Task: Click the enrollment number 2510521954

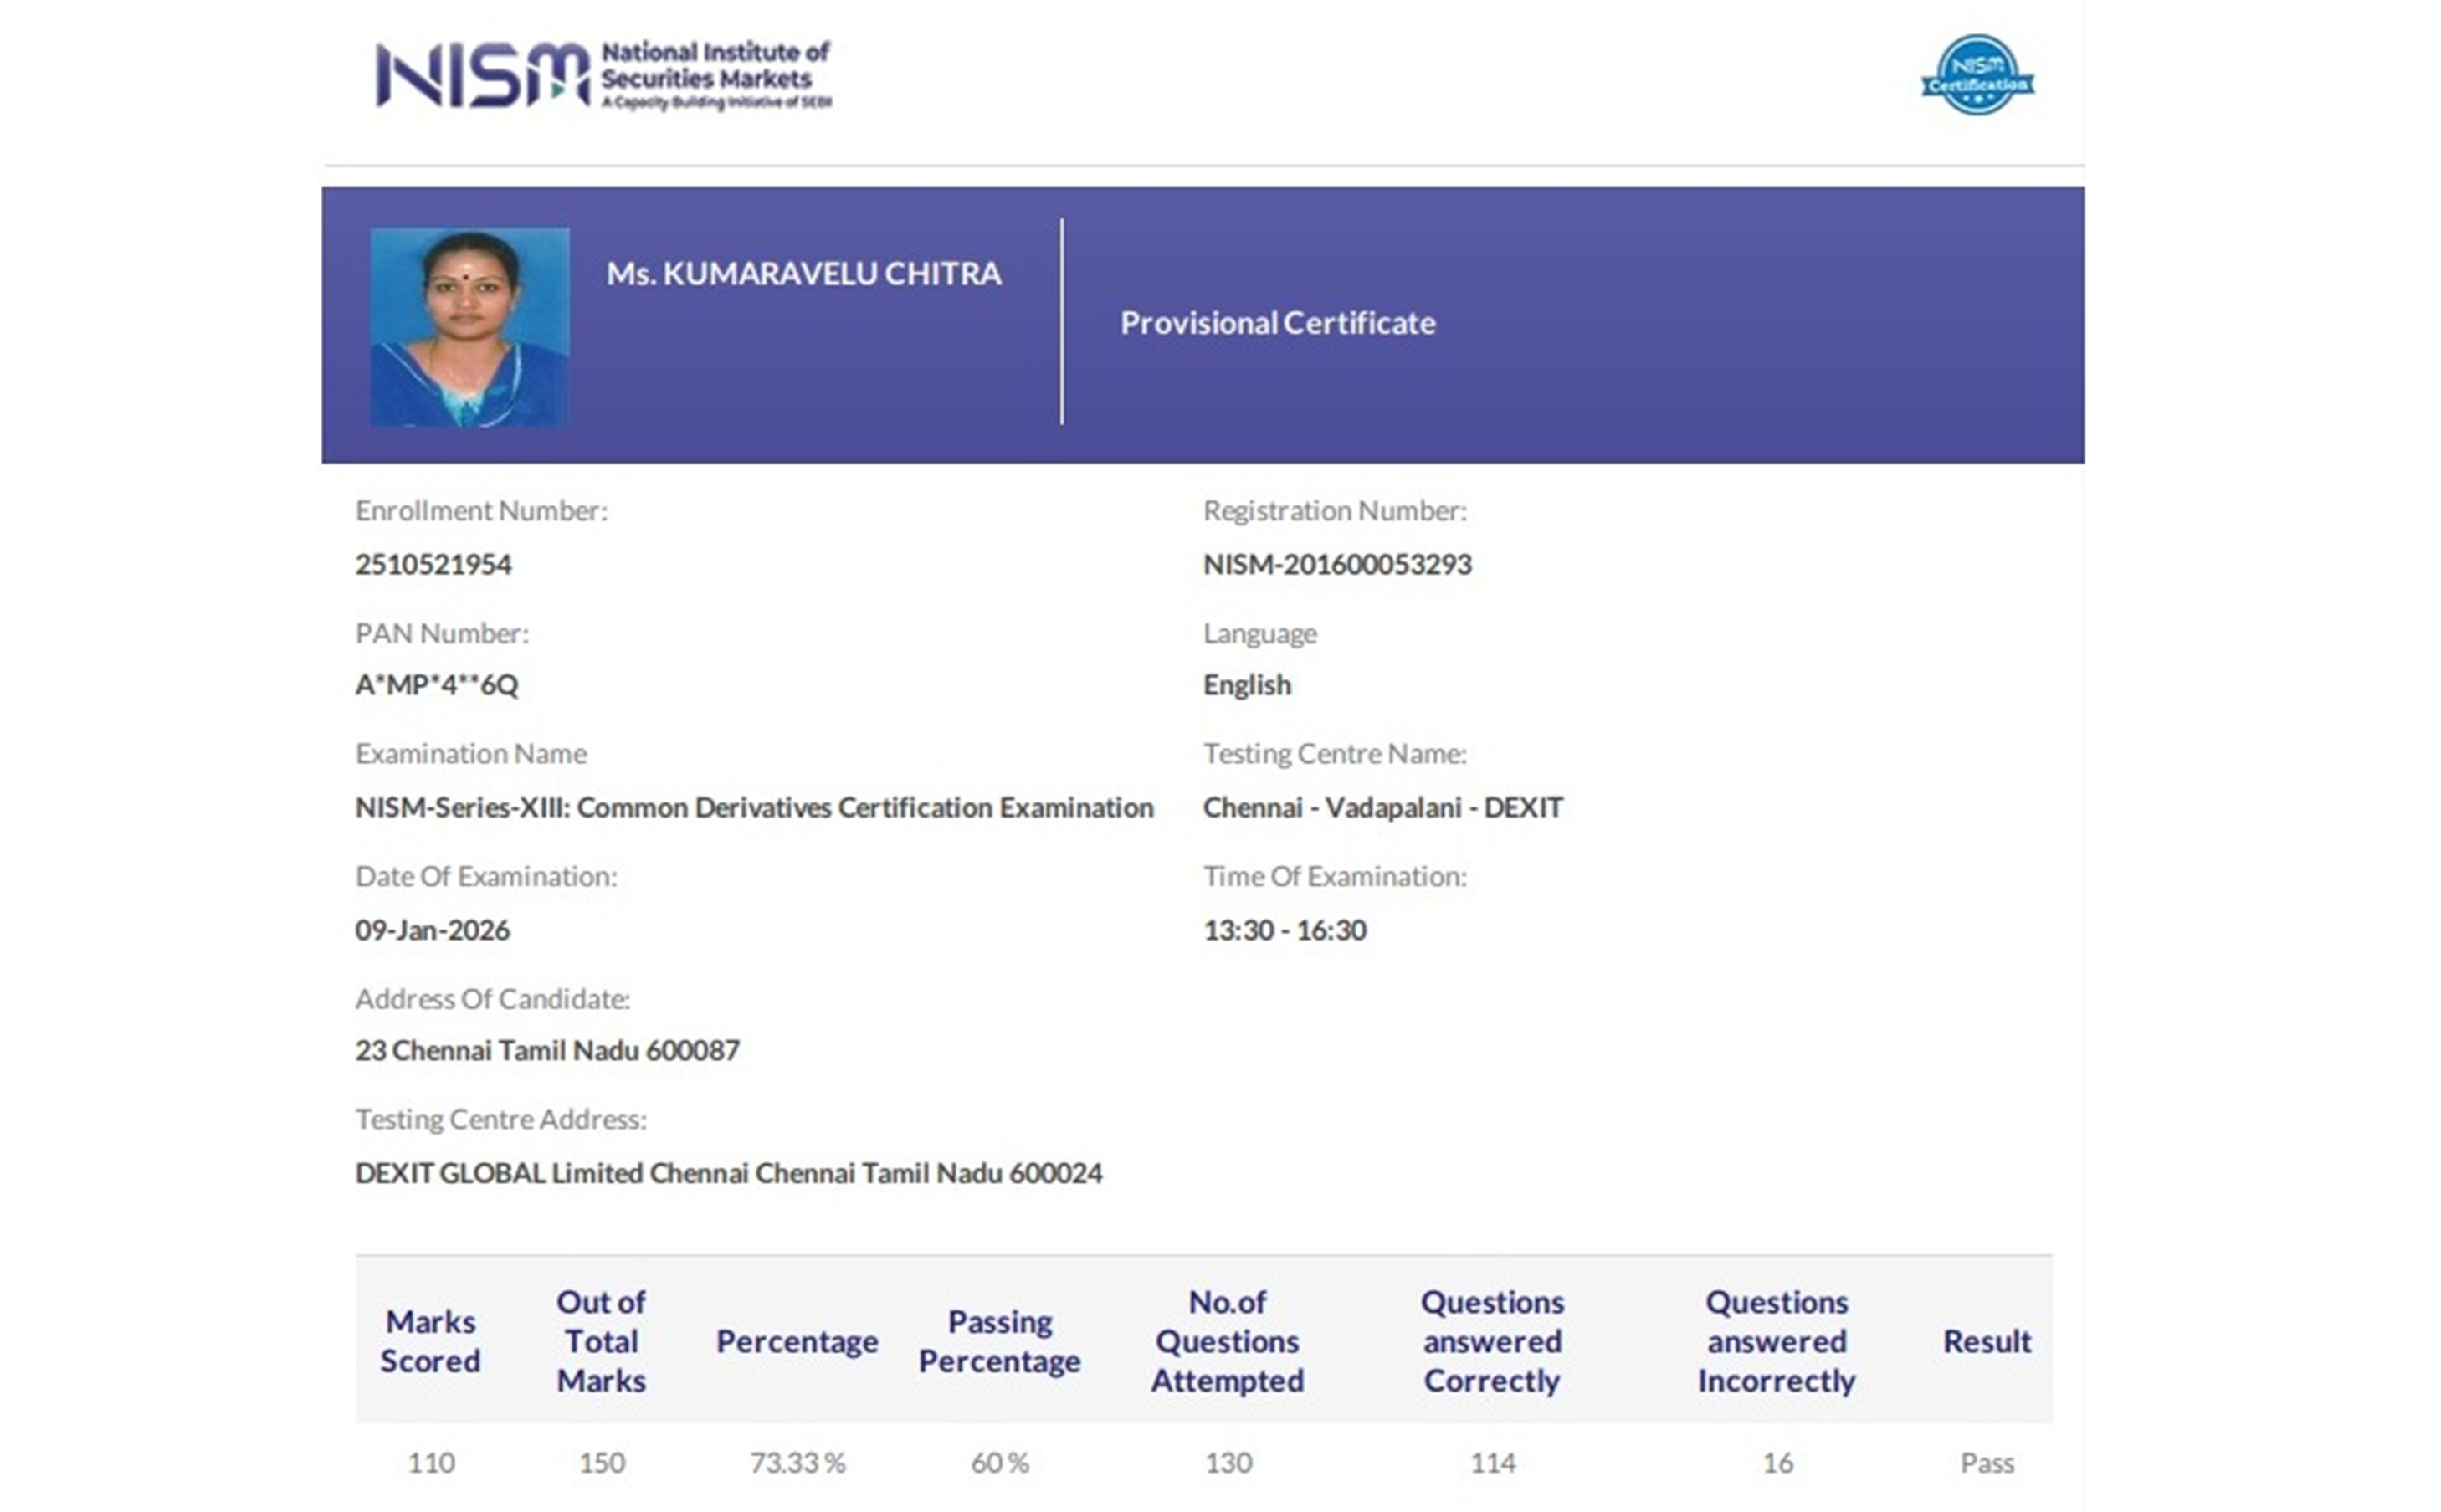Action: point(433,565)
